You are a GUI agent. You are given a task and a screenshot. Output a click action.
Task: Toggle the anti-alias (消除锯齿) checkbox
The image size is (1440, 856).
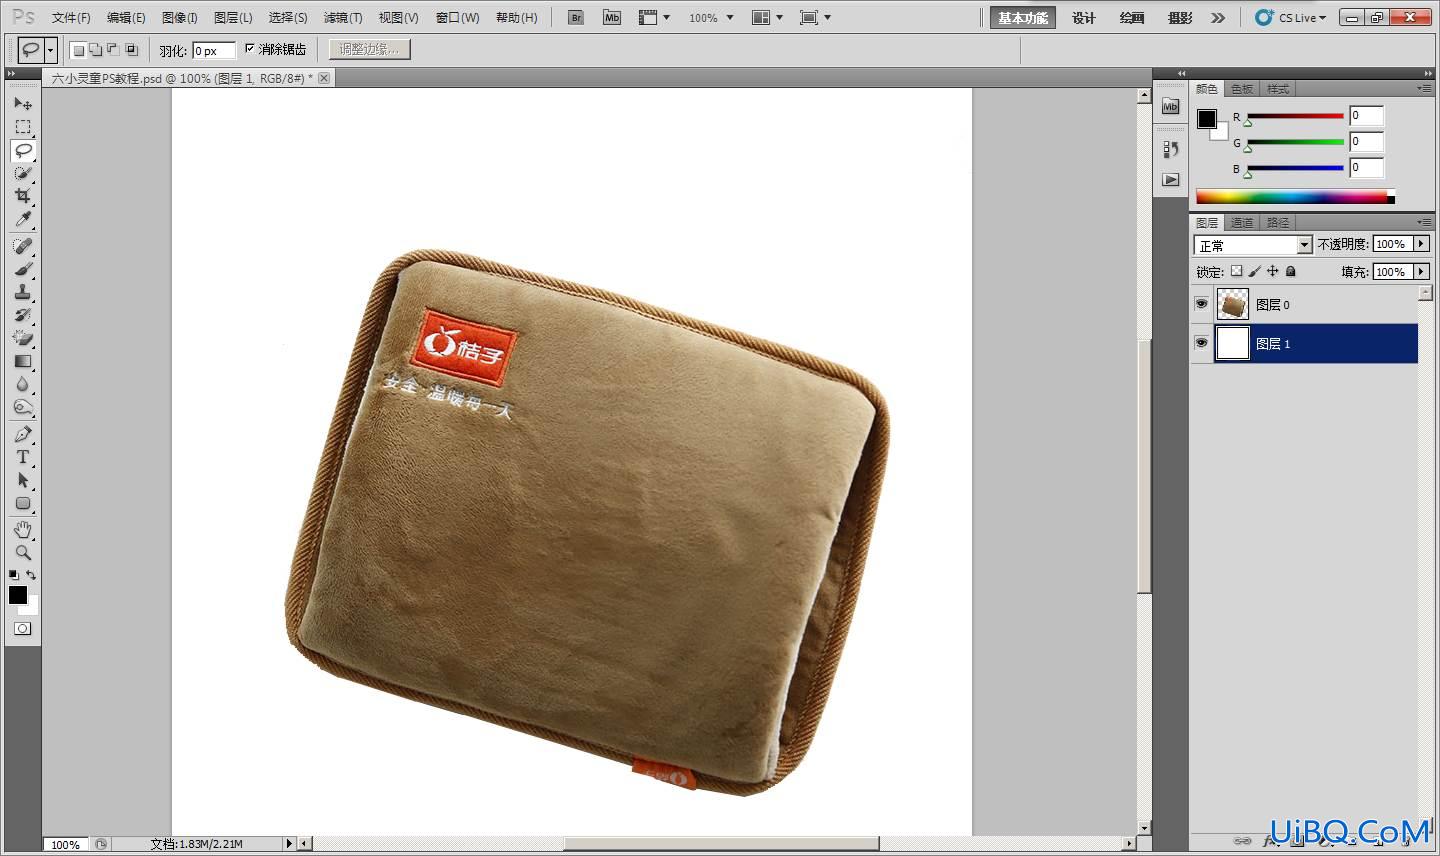(x=250, y=49)
